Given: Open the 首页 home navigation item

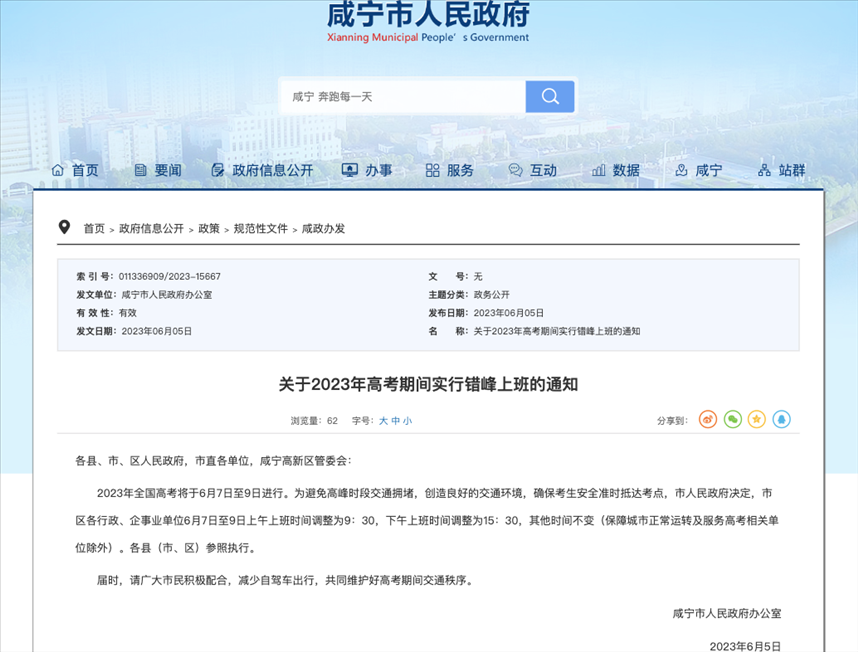Looking at the screenshot, I should (x=75, y=171).
